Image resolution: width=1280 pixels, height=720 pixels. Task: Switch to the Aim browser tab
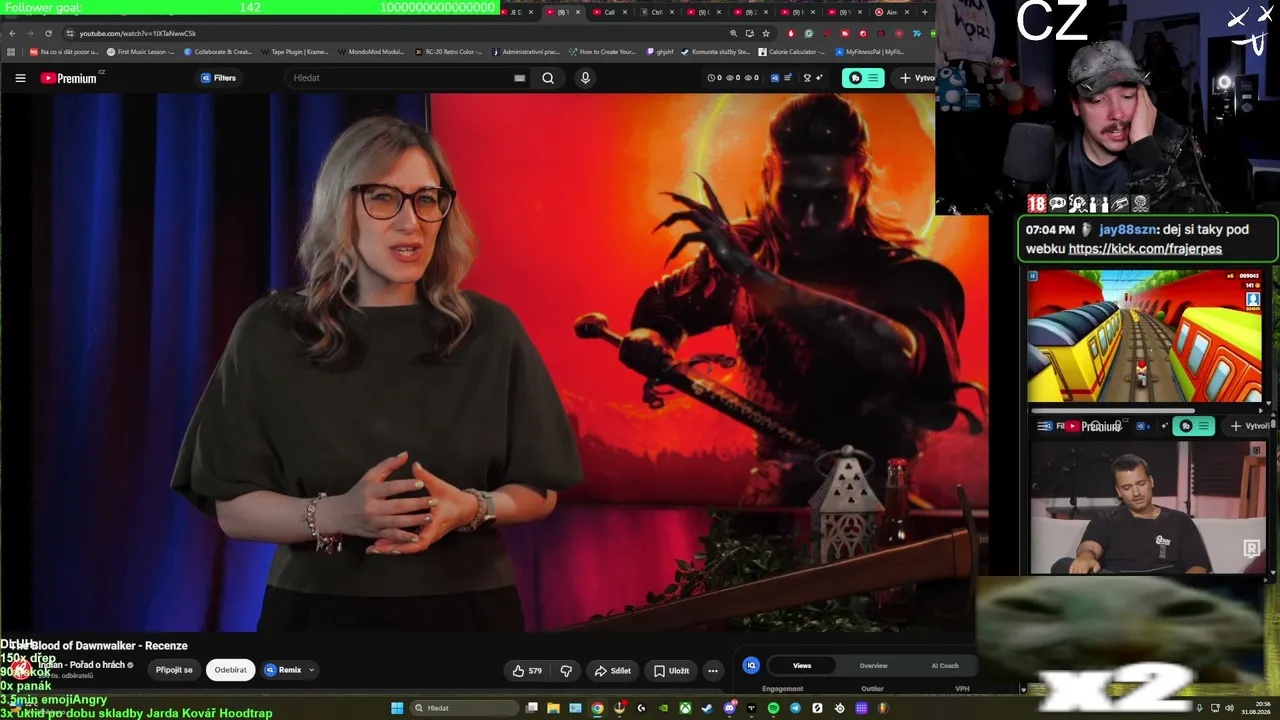pyautogui.click(x=891, y=12)
